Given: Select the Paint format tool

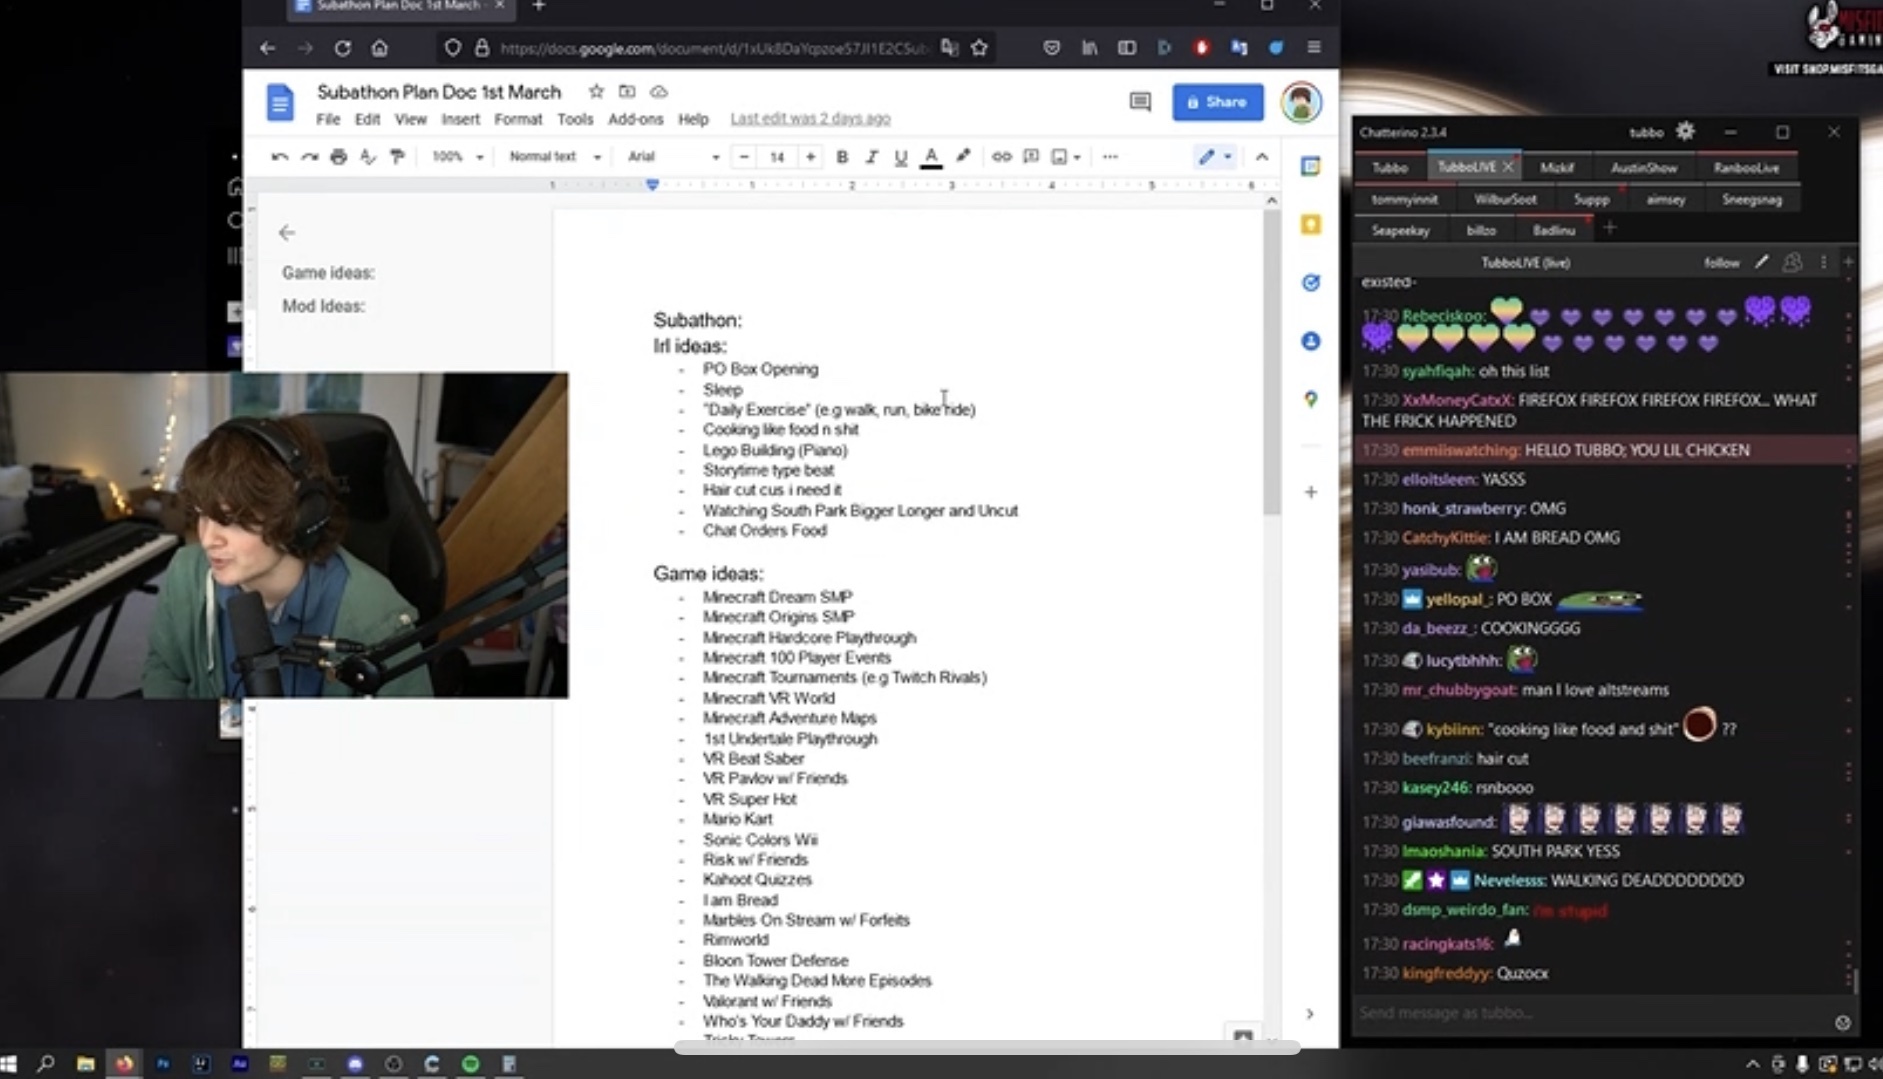Looking at the screenshot, I should pos(397,157).
